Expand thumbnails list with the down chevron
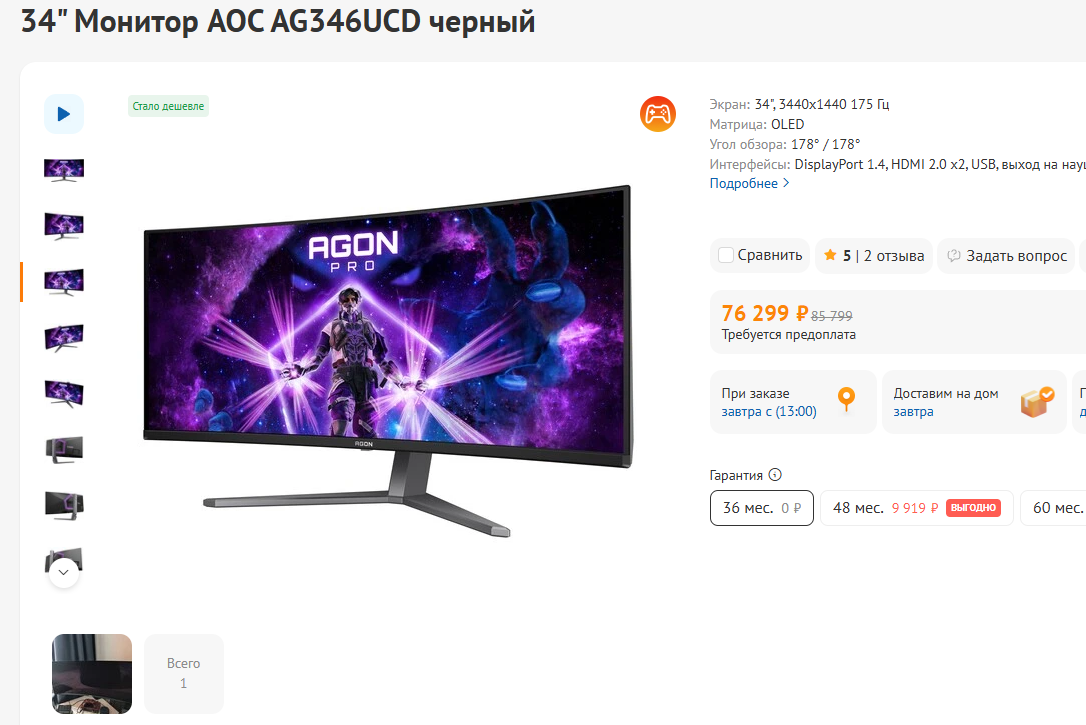Screen dimensions: 1086x725 pyautogui.click(x=64, y=573)
